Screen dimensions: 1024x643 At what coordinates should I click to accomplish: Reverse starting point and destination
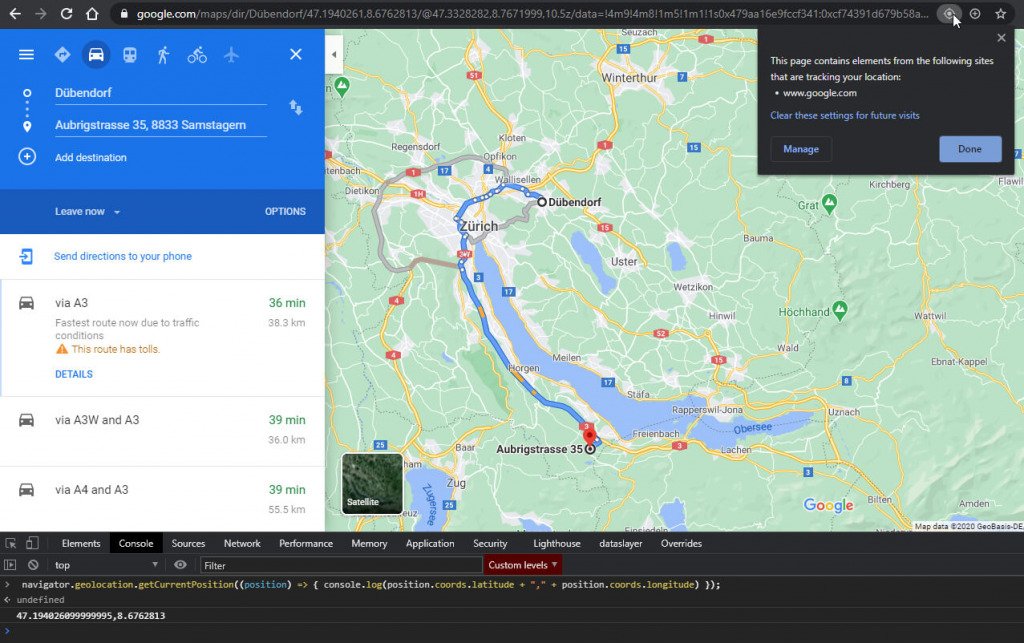point(296,107)
